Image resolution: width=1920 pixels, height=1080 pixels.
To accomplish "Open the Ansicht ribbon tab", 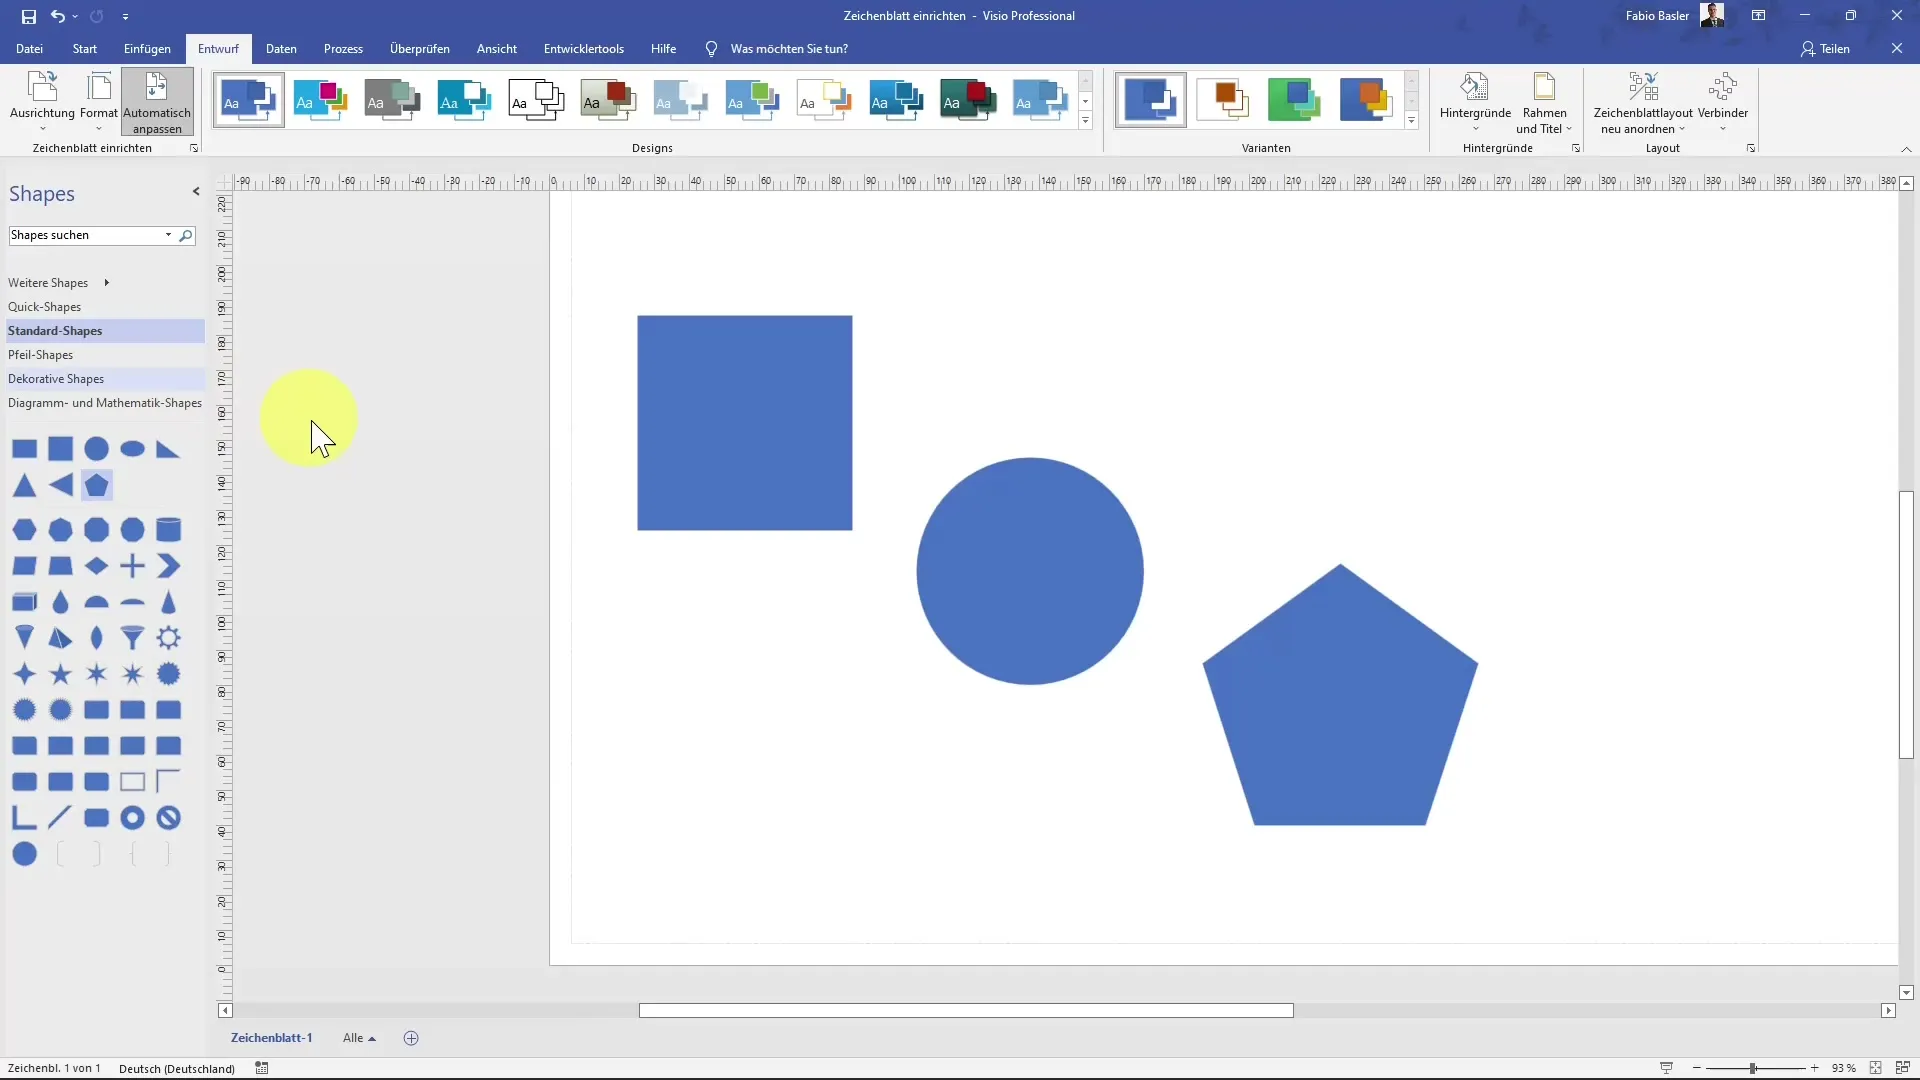I will pos(497,49).
